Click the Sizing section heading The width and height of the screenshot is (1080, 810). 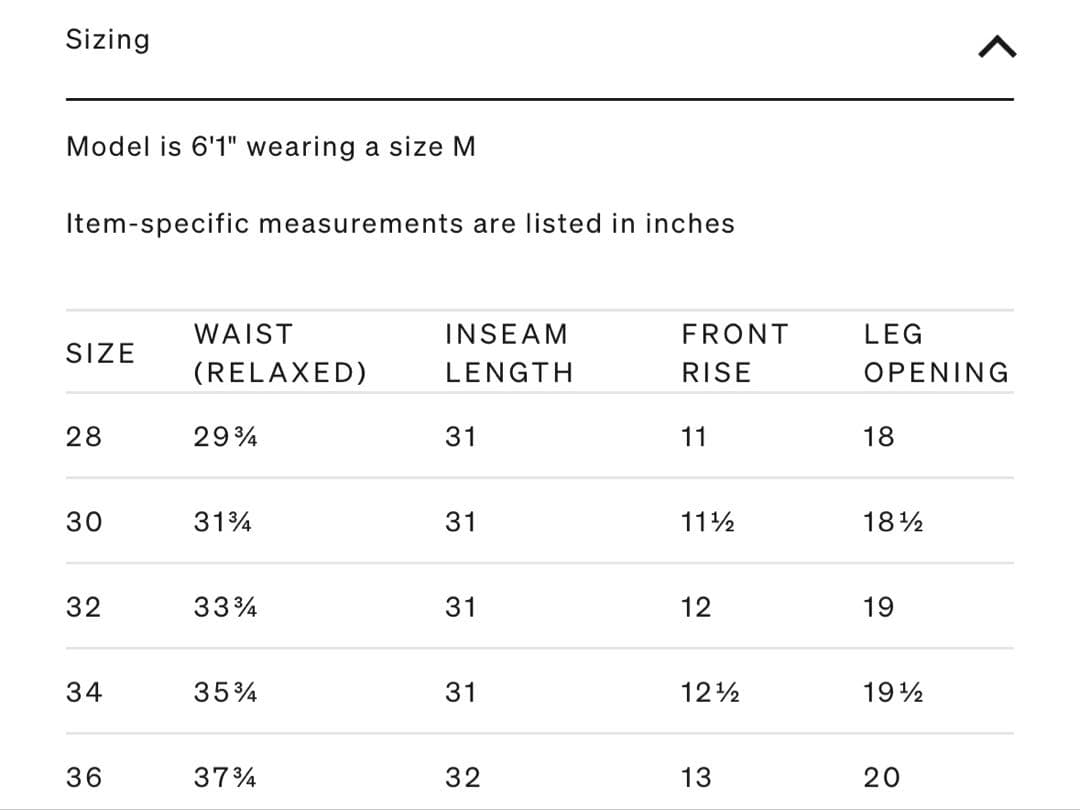pyautogui.click(x=108, y=40)
